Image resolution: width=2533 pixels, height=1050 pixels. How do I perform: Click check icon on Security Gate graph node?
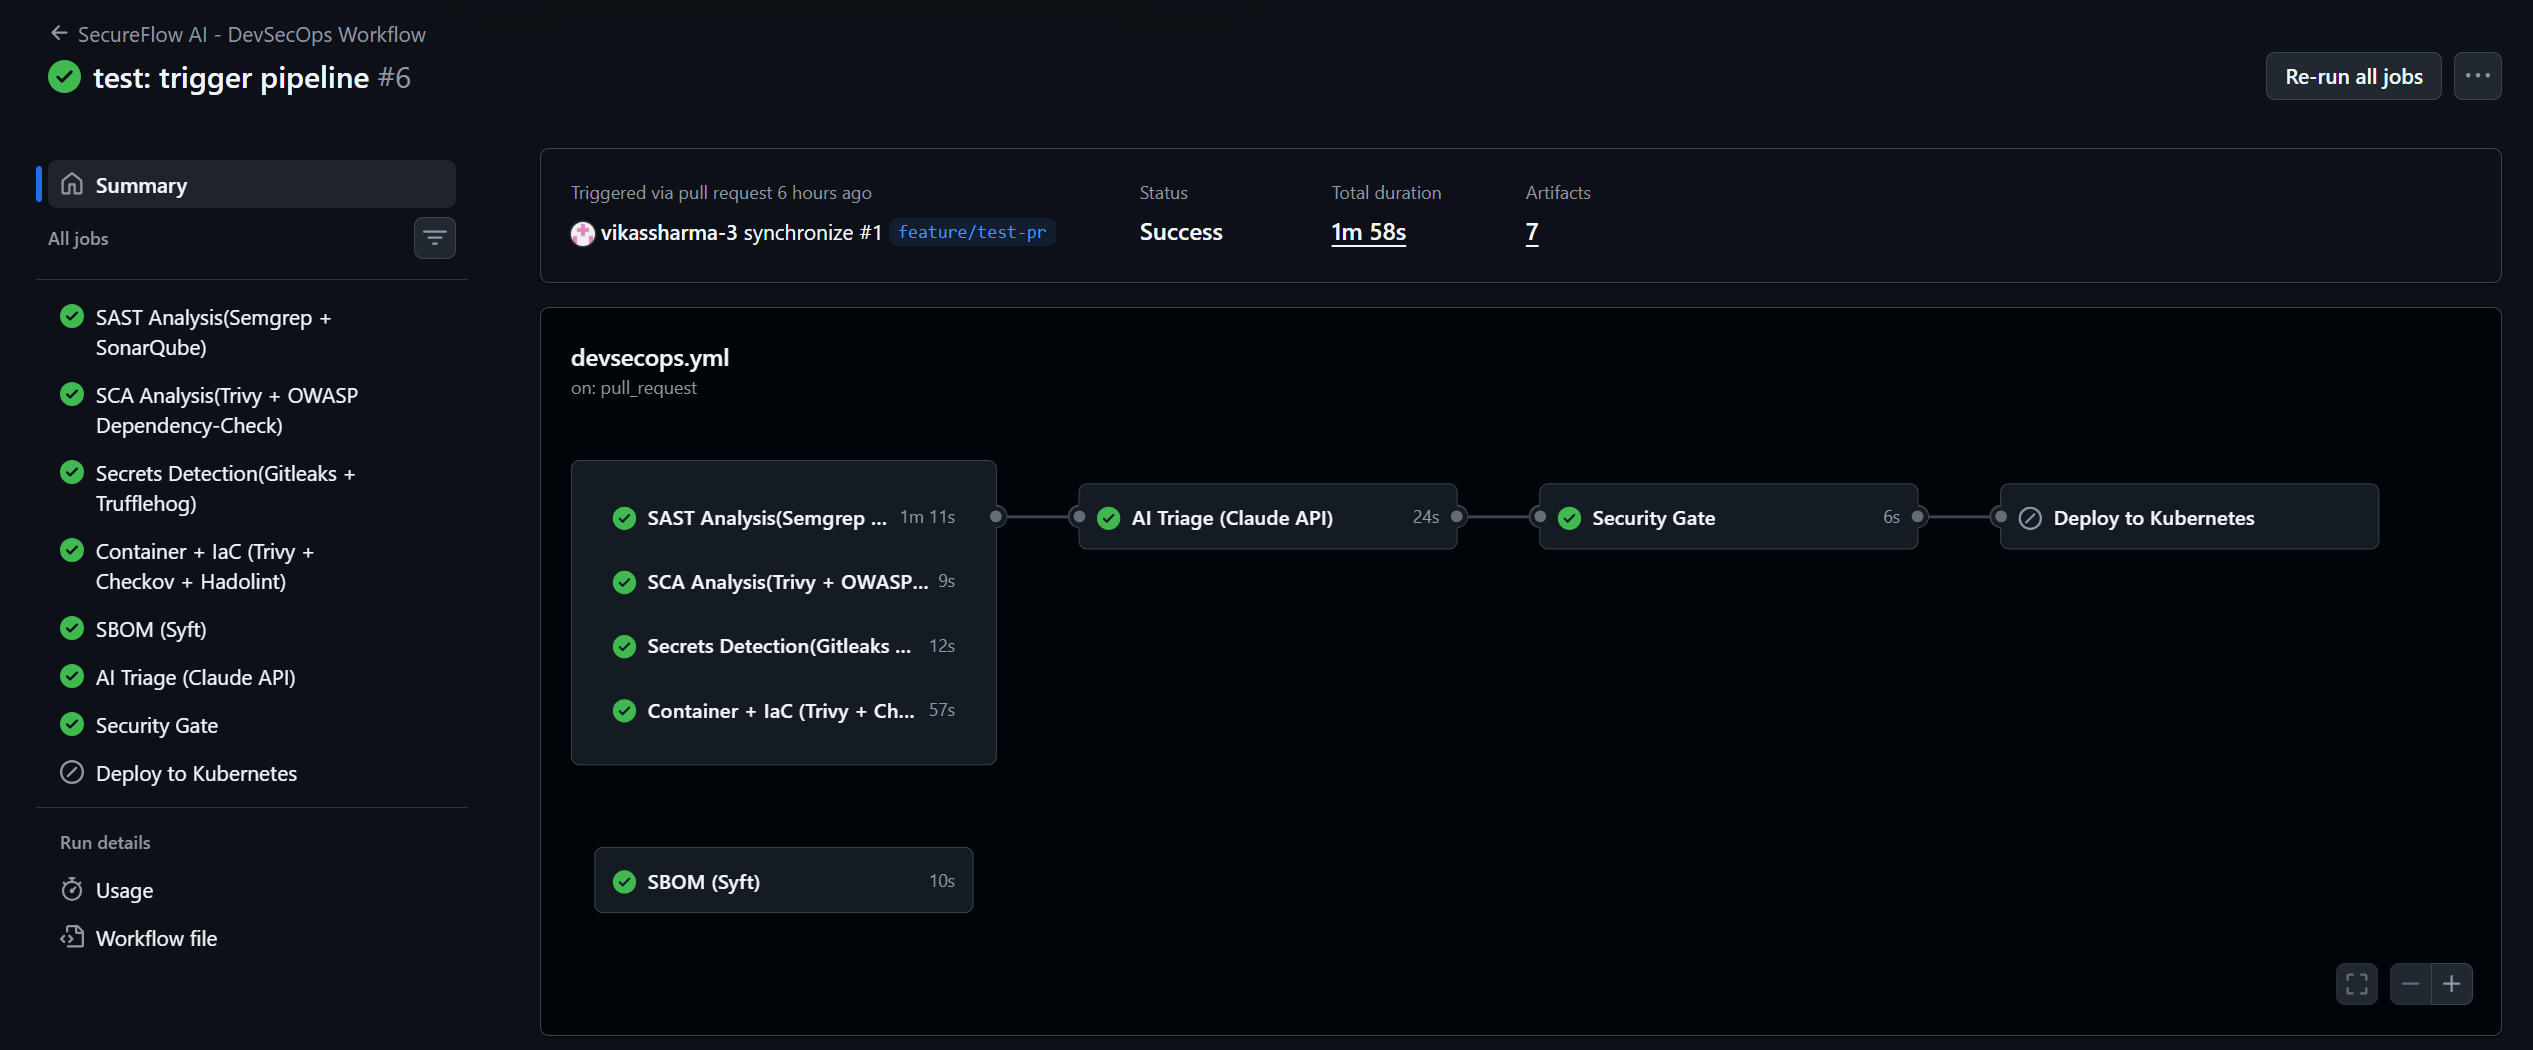[1569, 518]
